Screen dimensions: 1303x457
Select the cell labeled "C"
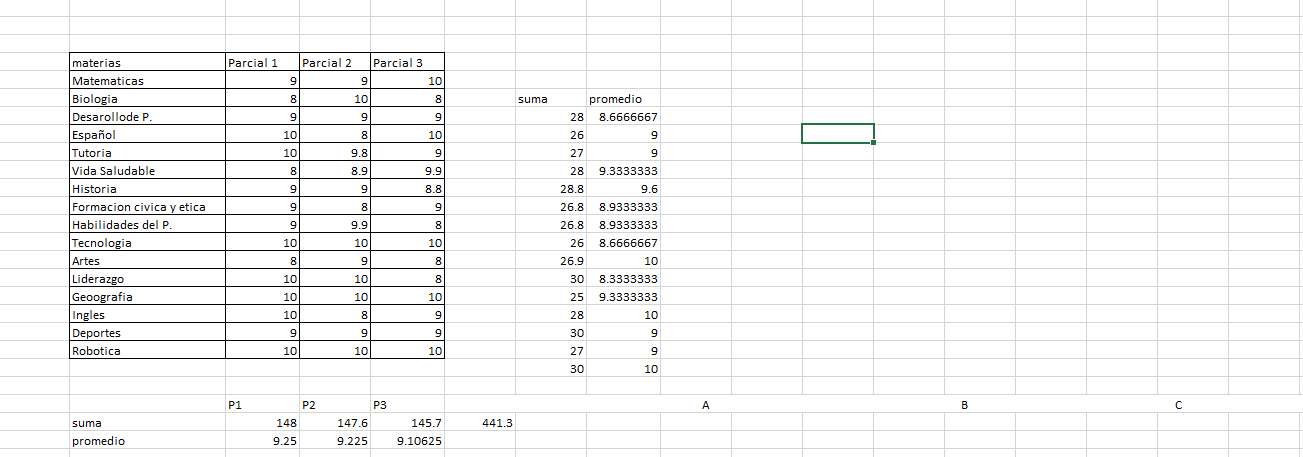coord(1178,405)
